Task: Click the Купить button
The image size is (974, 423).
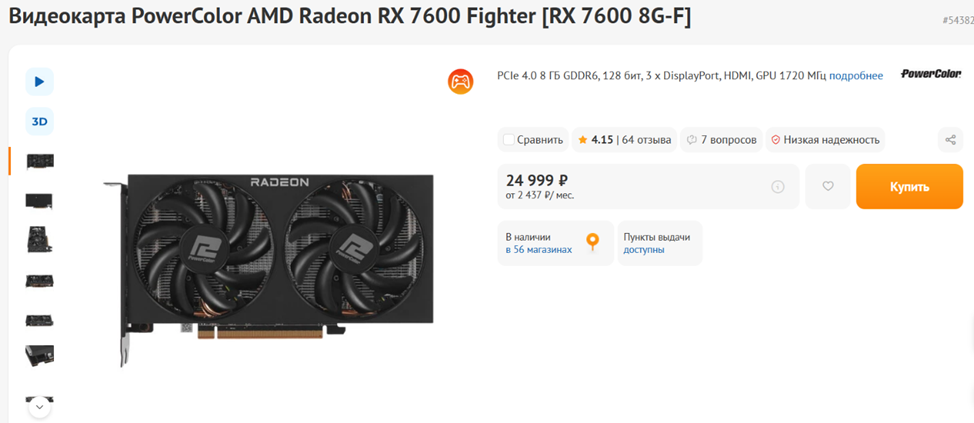Action: click(909, 186)
